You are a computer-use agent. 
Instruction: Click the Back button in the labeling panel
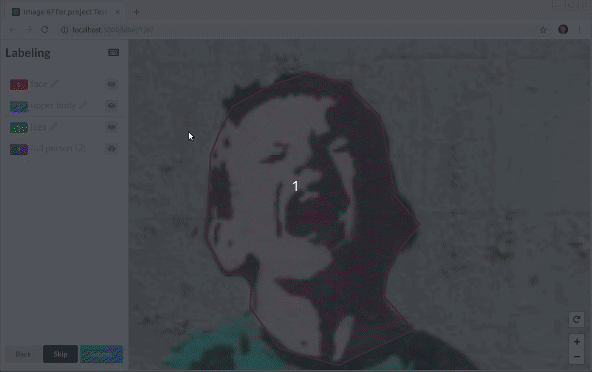[23, 354]
